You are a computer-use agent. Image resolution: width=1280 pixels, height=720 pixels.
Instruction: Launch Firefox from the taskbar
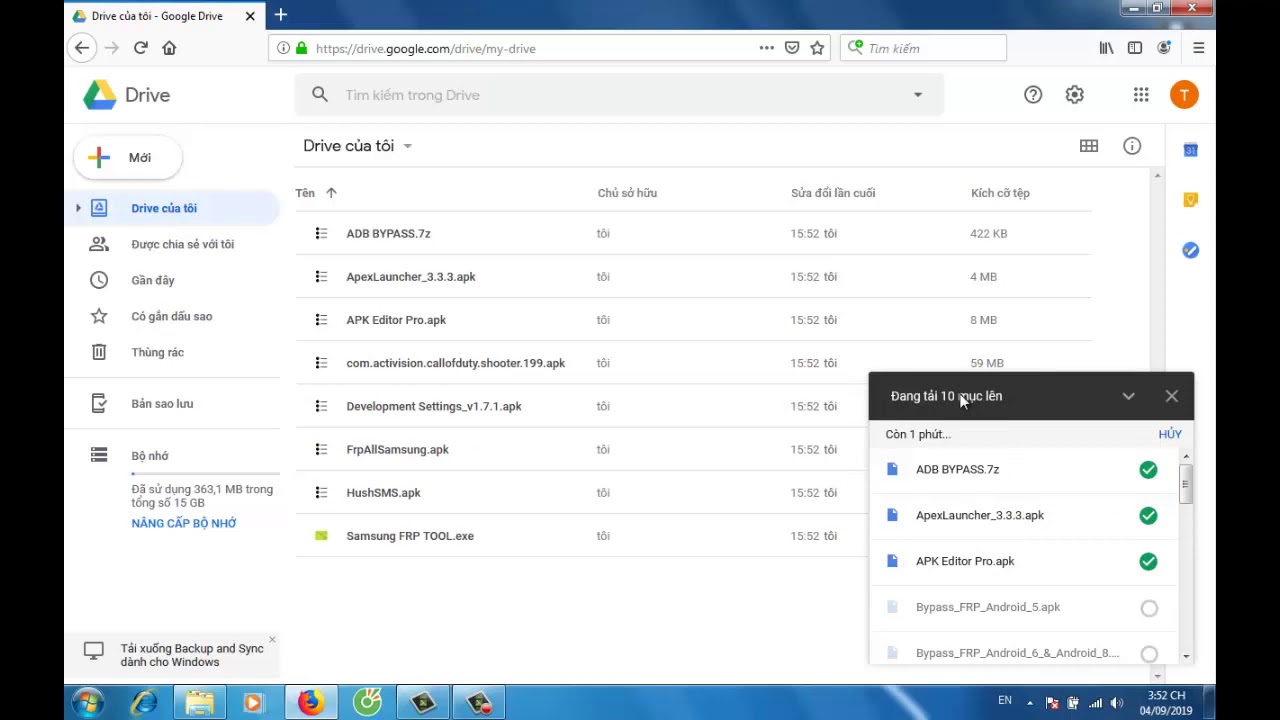[x=310, y=703]
